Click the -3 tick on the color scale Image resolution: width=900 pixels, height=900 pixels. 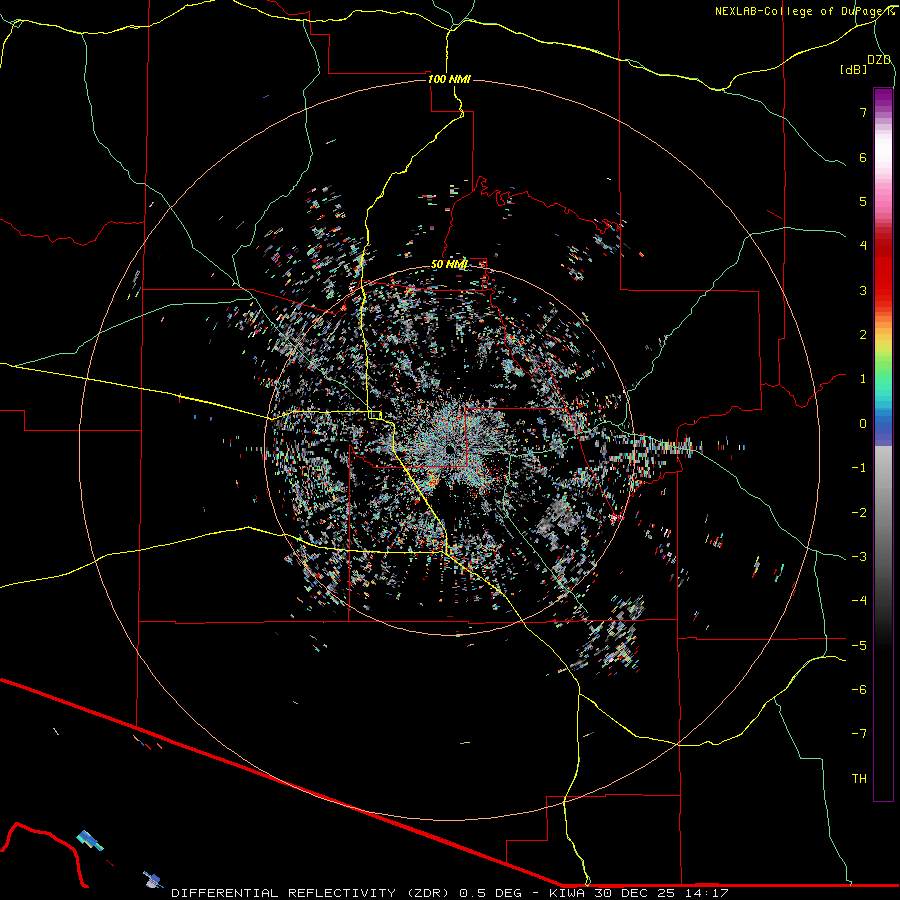coord(859,557)
